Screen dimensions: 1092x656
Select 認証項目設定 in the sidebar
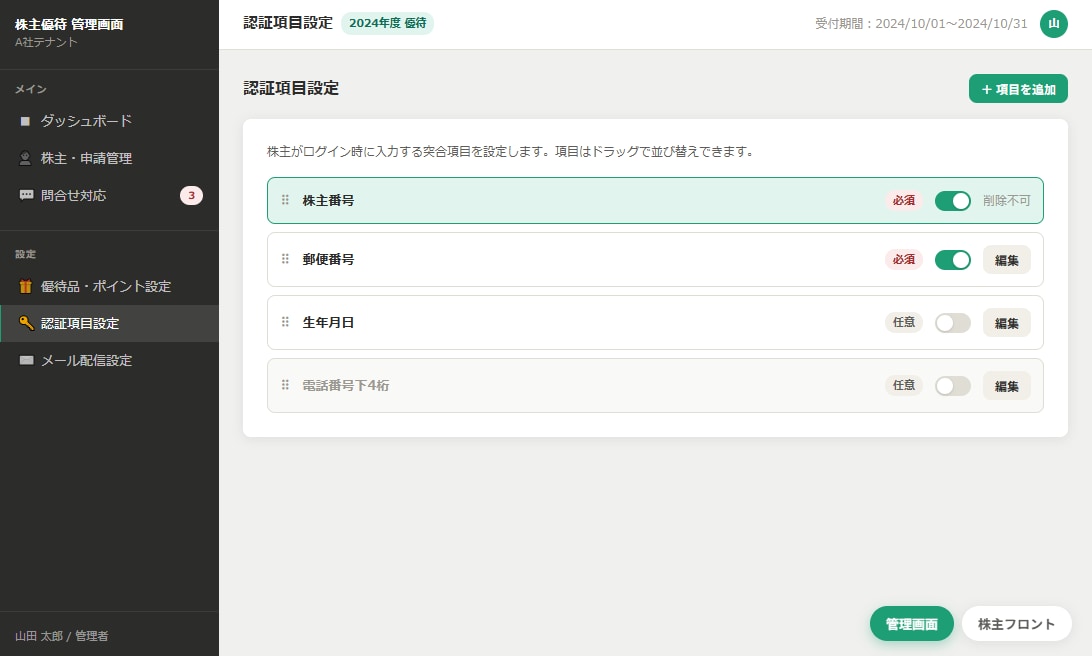point(109,323)
